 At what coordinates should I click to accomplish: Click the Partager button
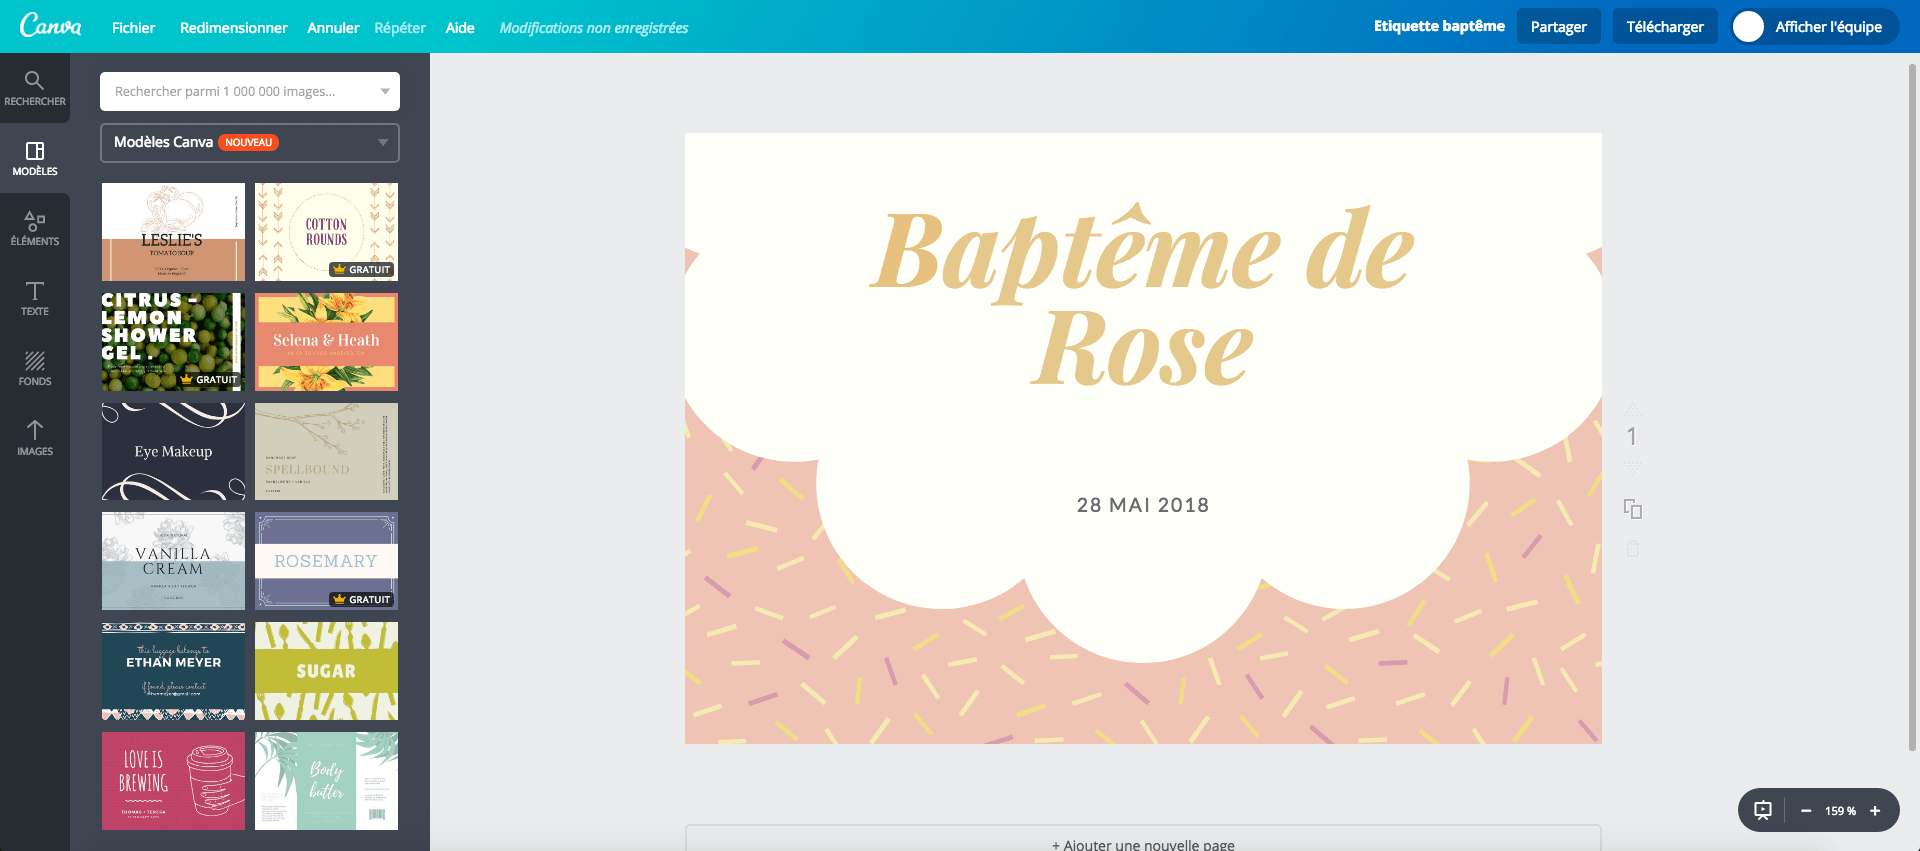[1558, 27]
